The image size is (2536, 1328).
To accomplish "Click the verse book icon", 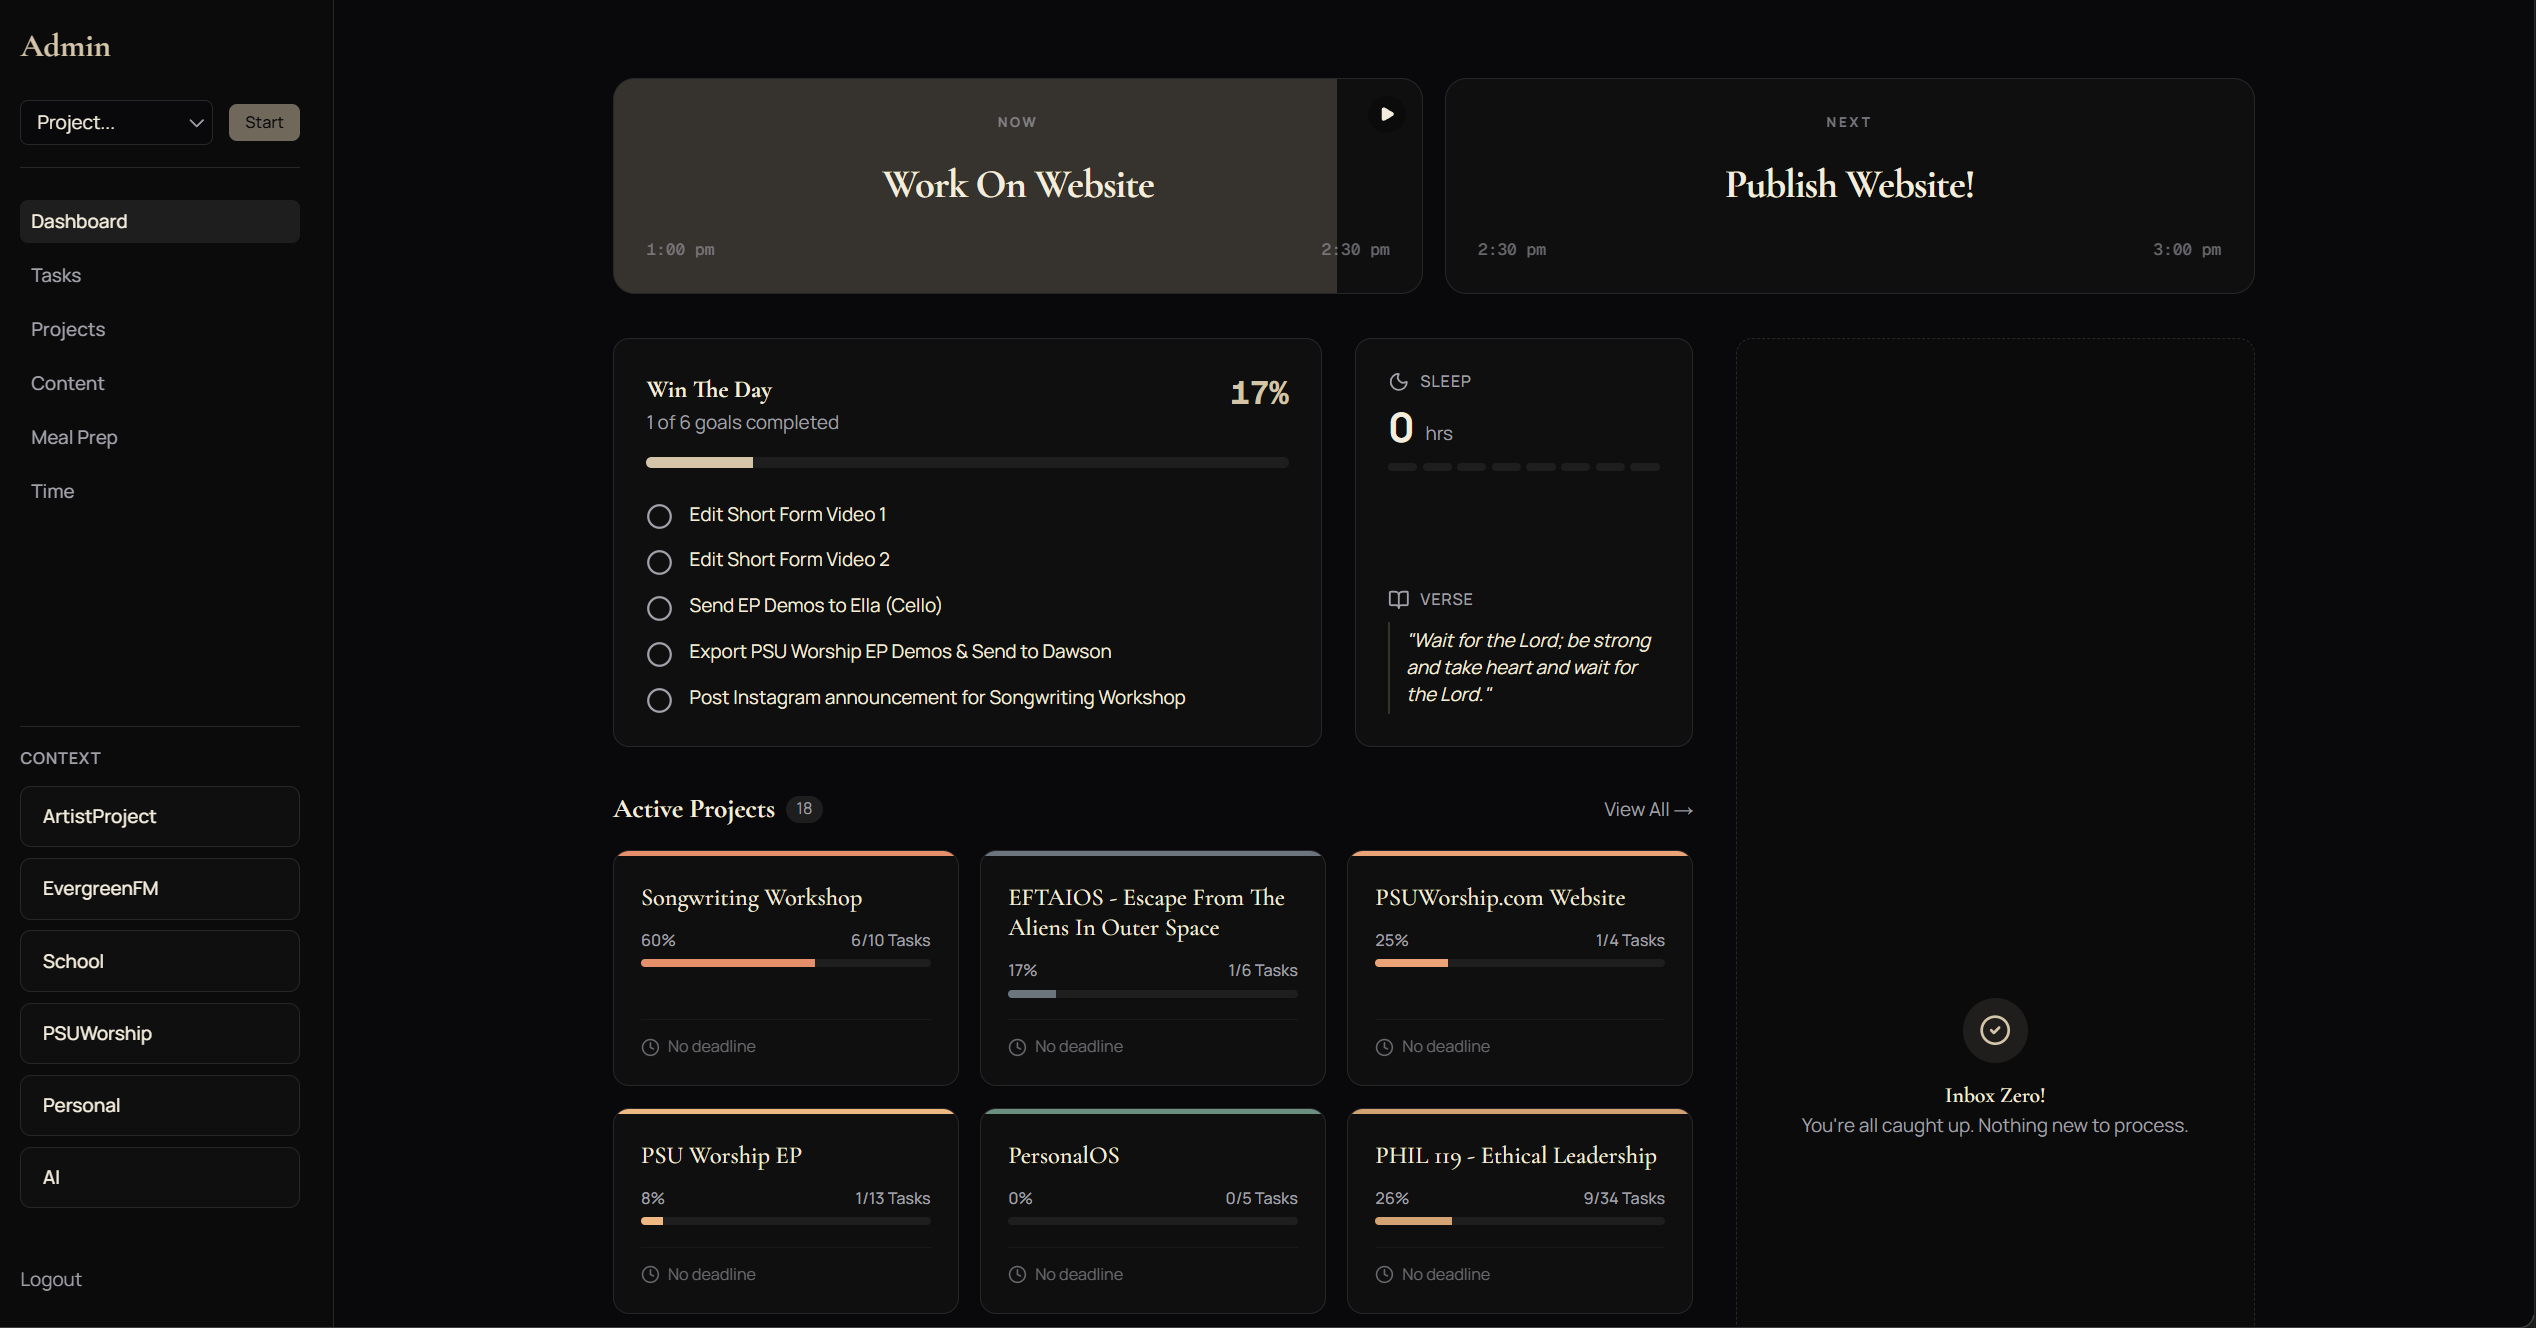I will coord(1398,599).
